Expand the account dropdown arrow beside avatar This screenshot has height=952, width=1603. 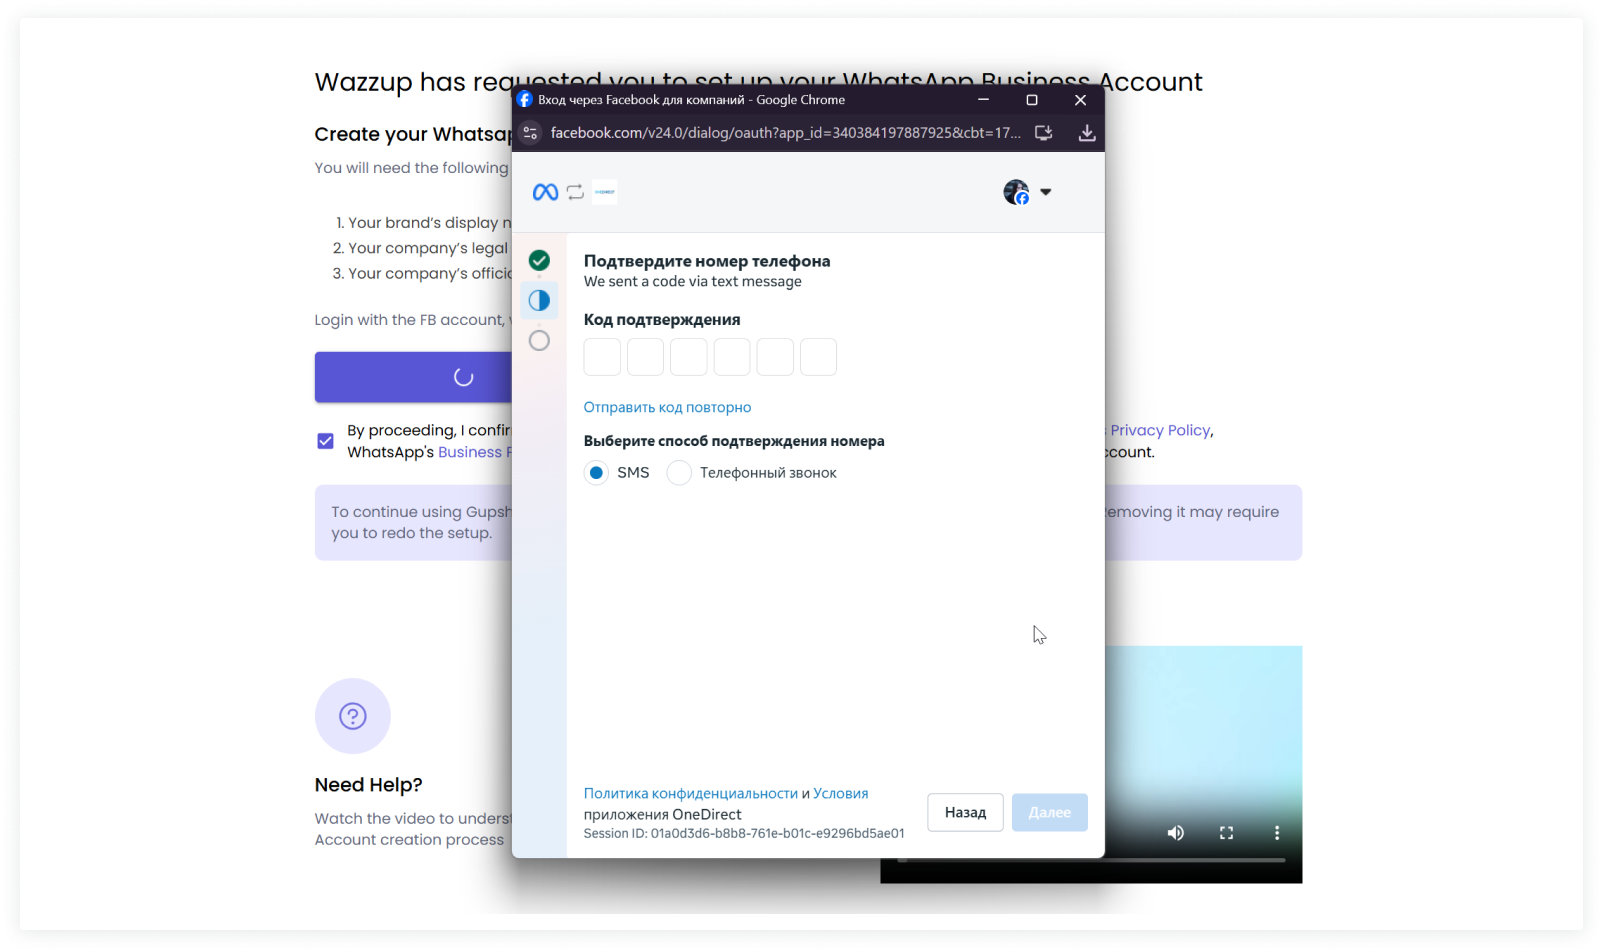[1046, 192]
